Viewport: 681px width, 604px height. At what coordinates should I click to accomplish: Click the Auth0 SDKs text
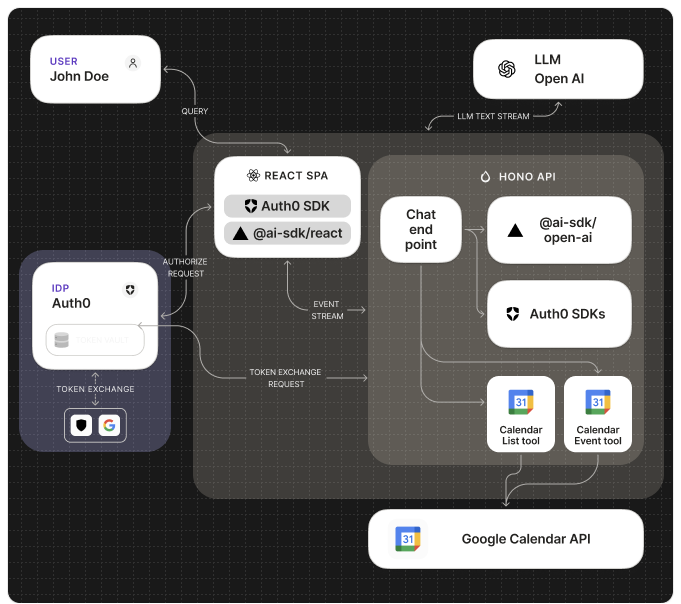tap(567, 314)
